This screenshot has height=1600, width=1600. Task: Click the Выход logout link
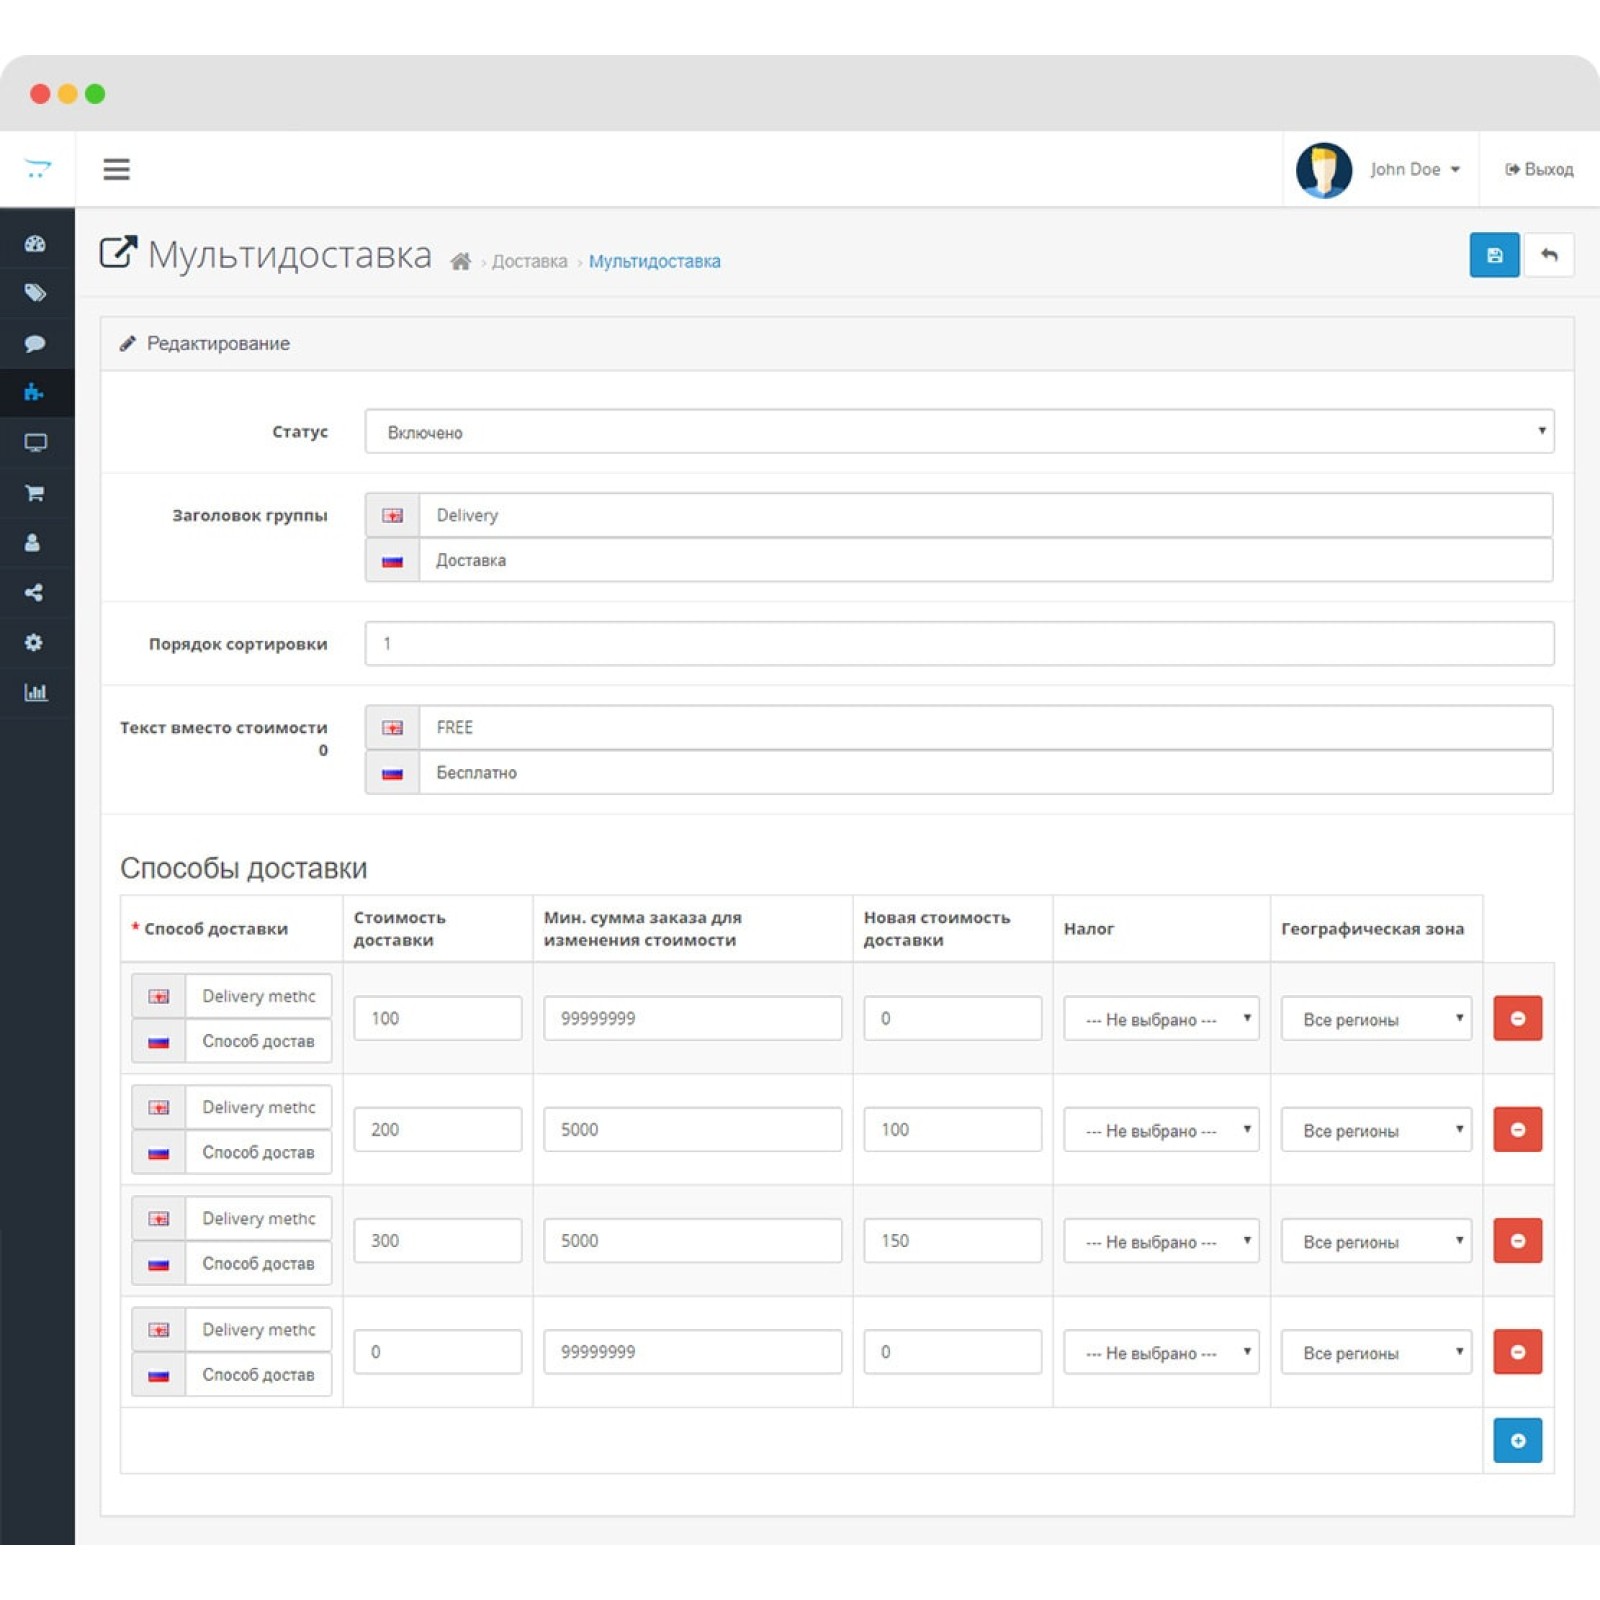1539,170
